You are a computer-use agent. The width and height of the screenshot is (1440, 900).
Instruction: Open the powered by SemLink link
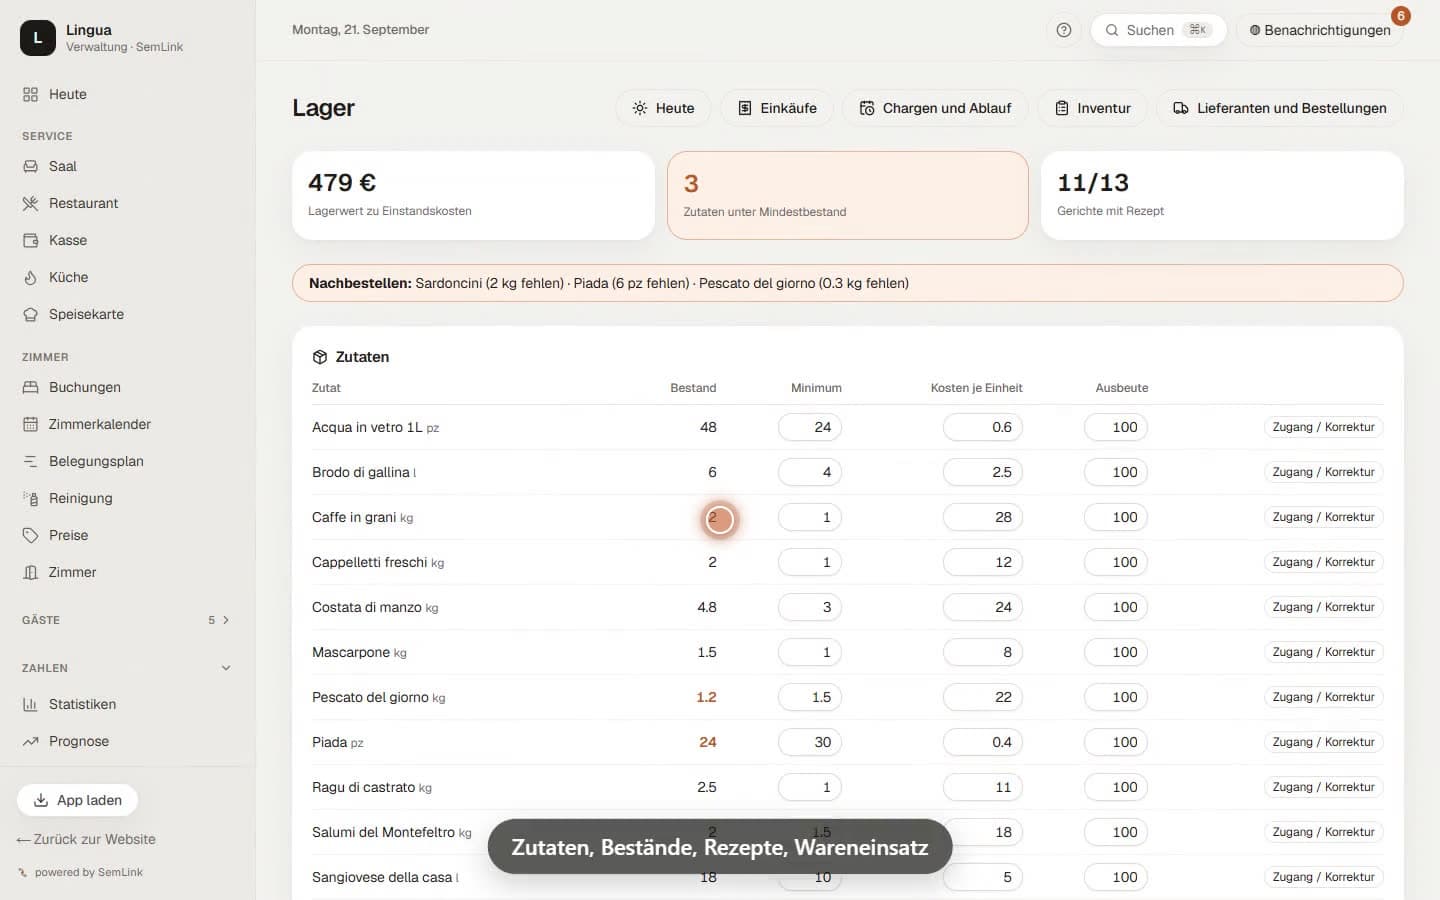81,872
